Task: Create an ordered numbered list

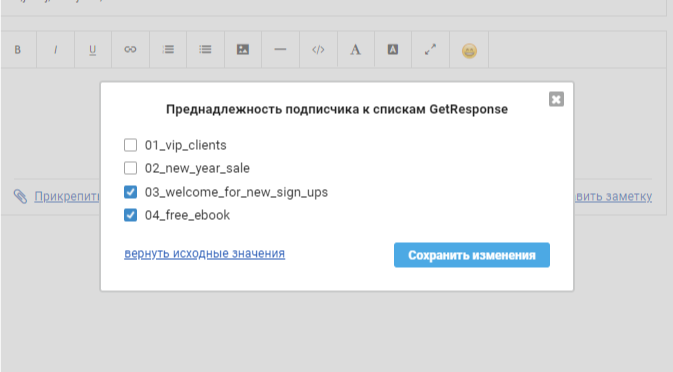Action: click(x=168, y=50)
